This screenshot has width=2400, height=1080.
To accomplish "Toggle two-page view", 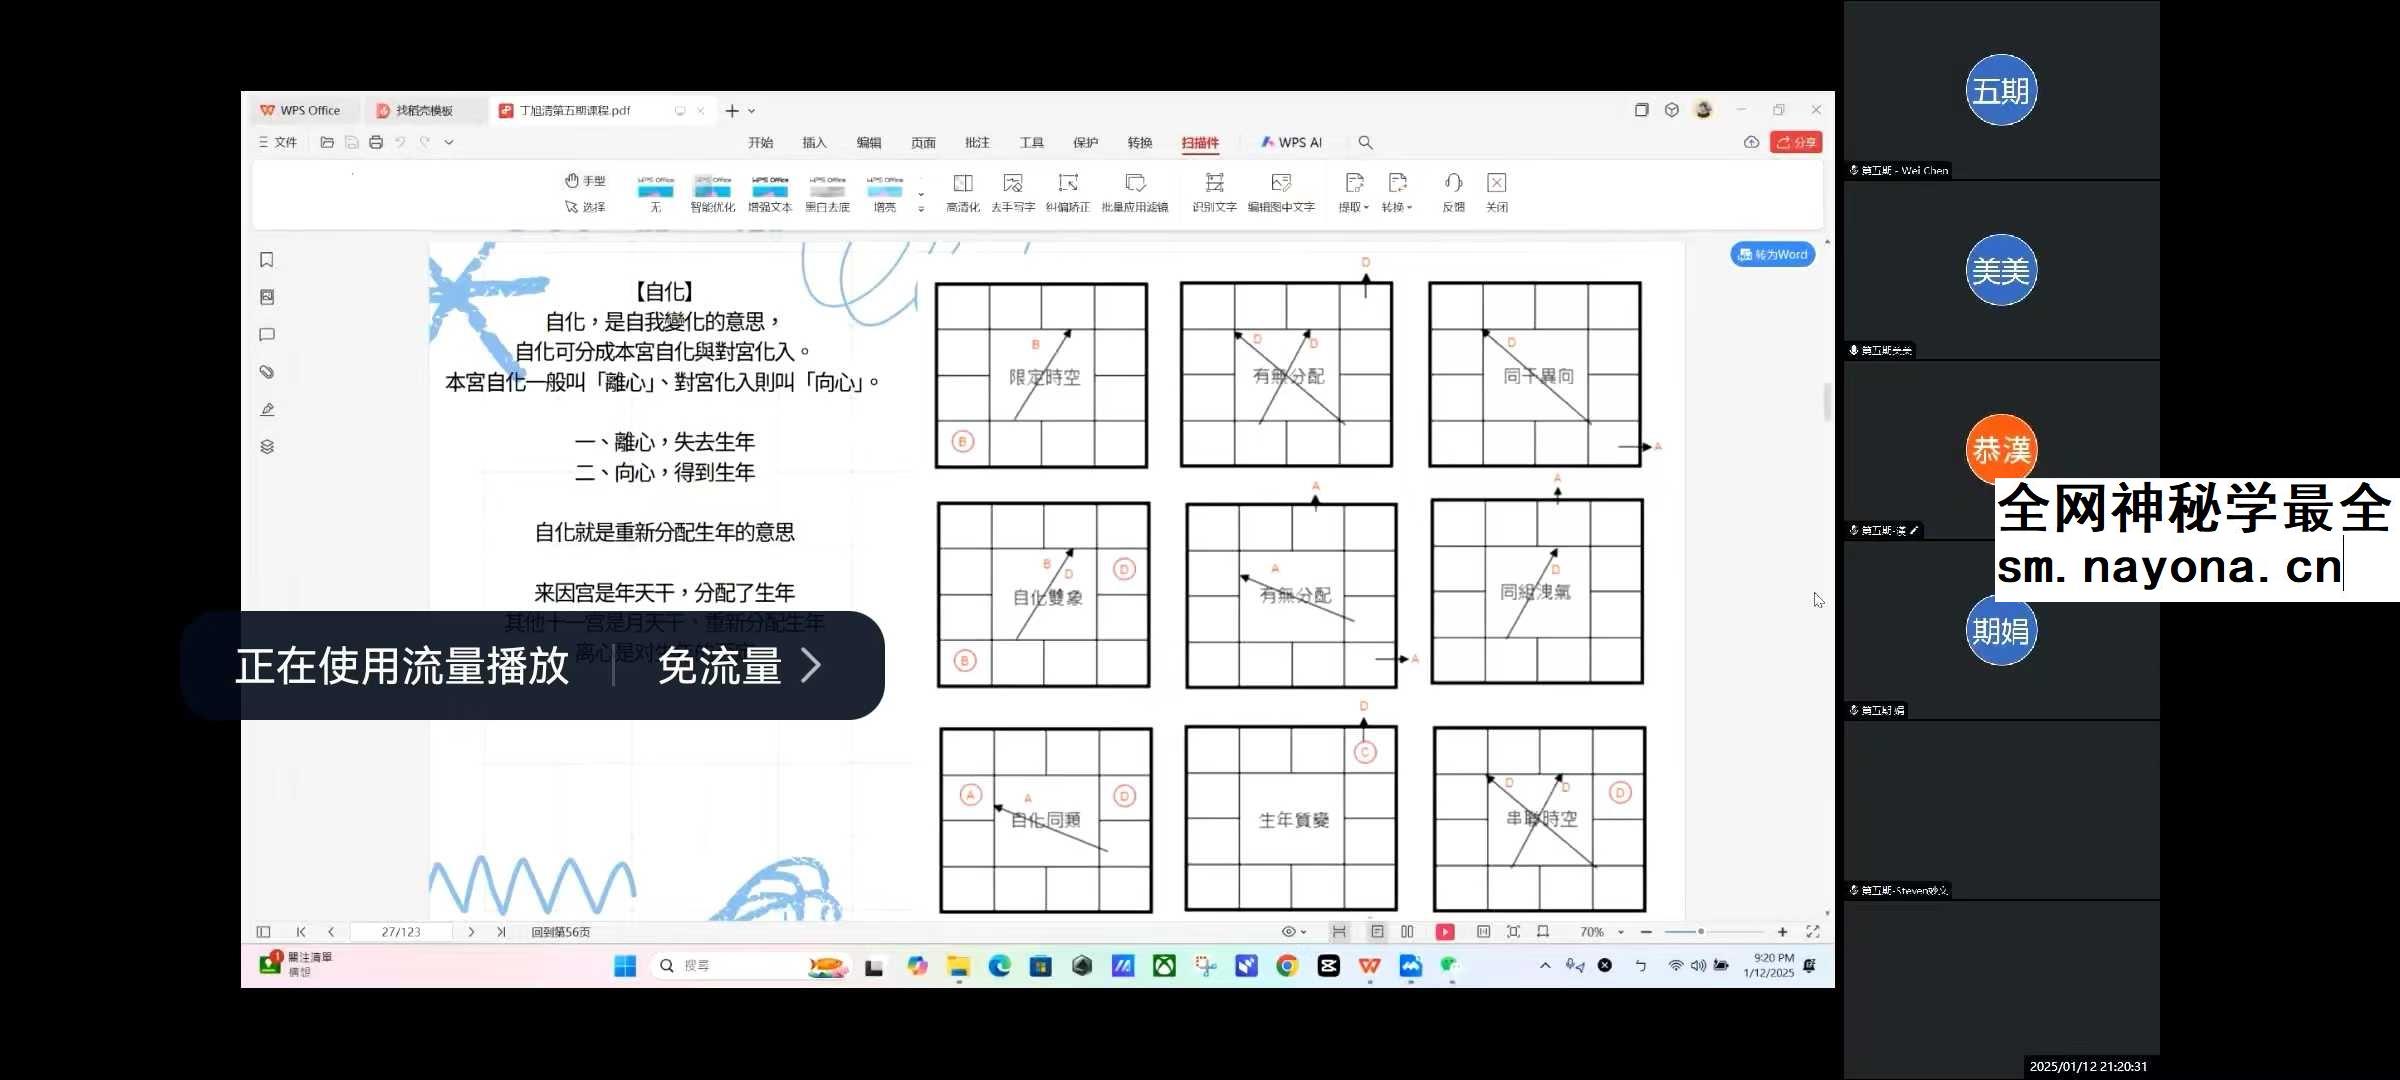I will (x=1407, y=931).
